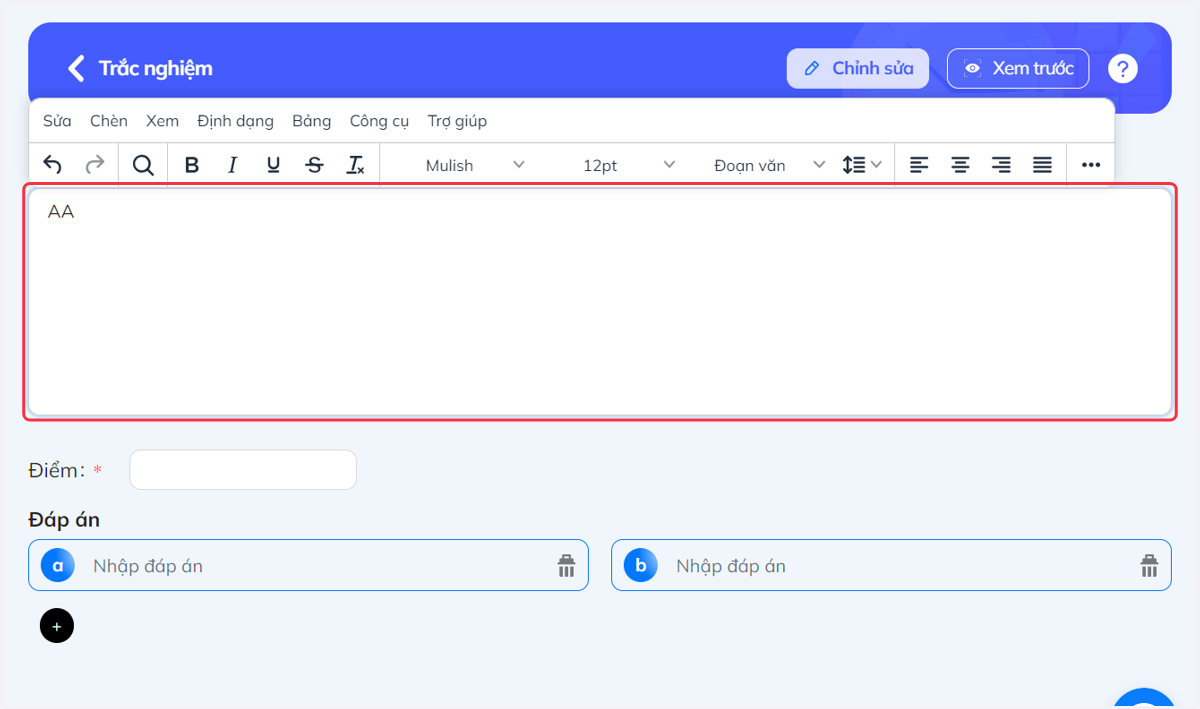Open the Mulish font family dropdown

465,165
